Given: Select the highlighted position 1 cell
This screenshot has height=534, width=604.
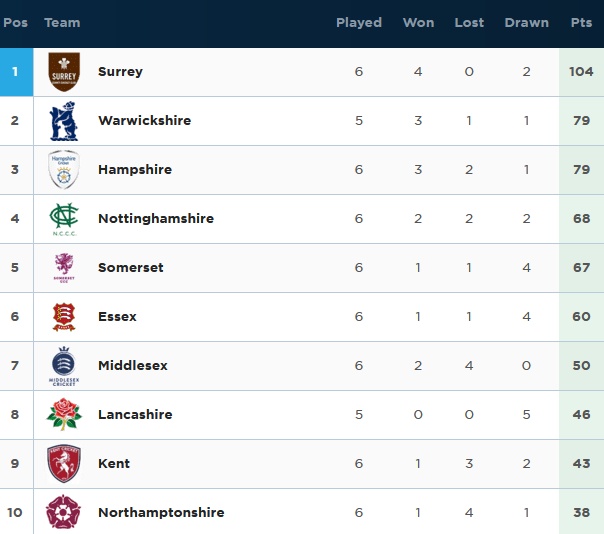Looking at the screenshot, I should [17, 72].
